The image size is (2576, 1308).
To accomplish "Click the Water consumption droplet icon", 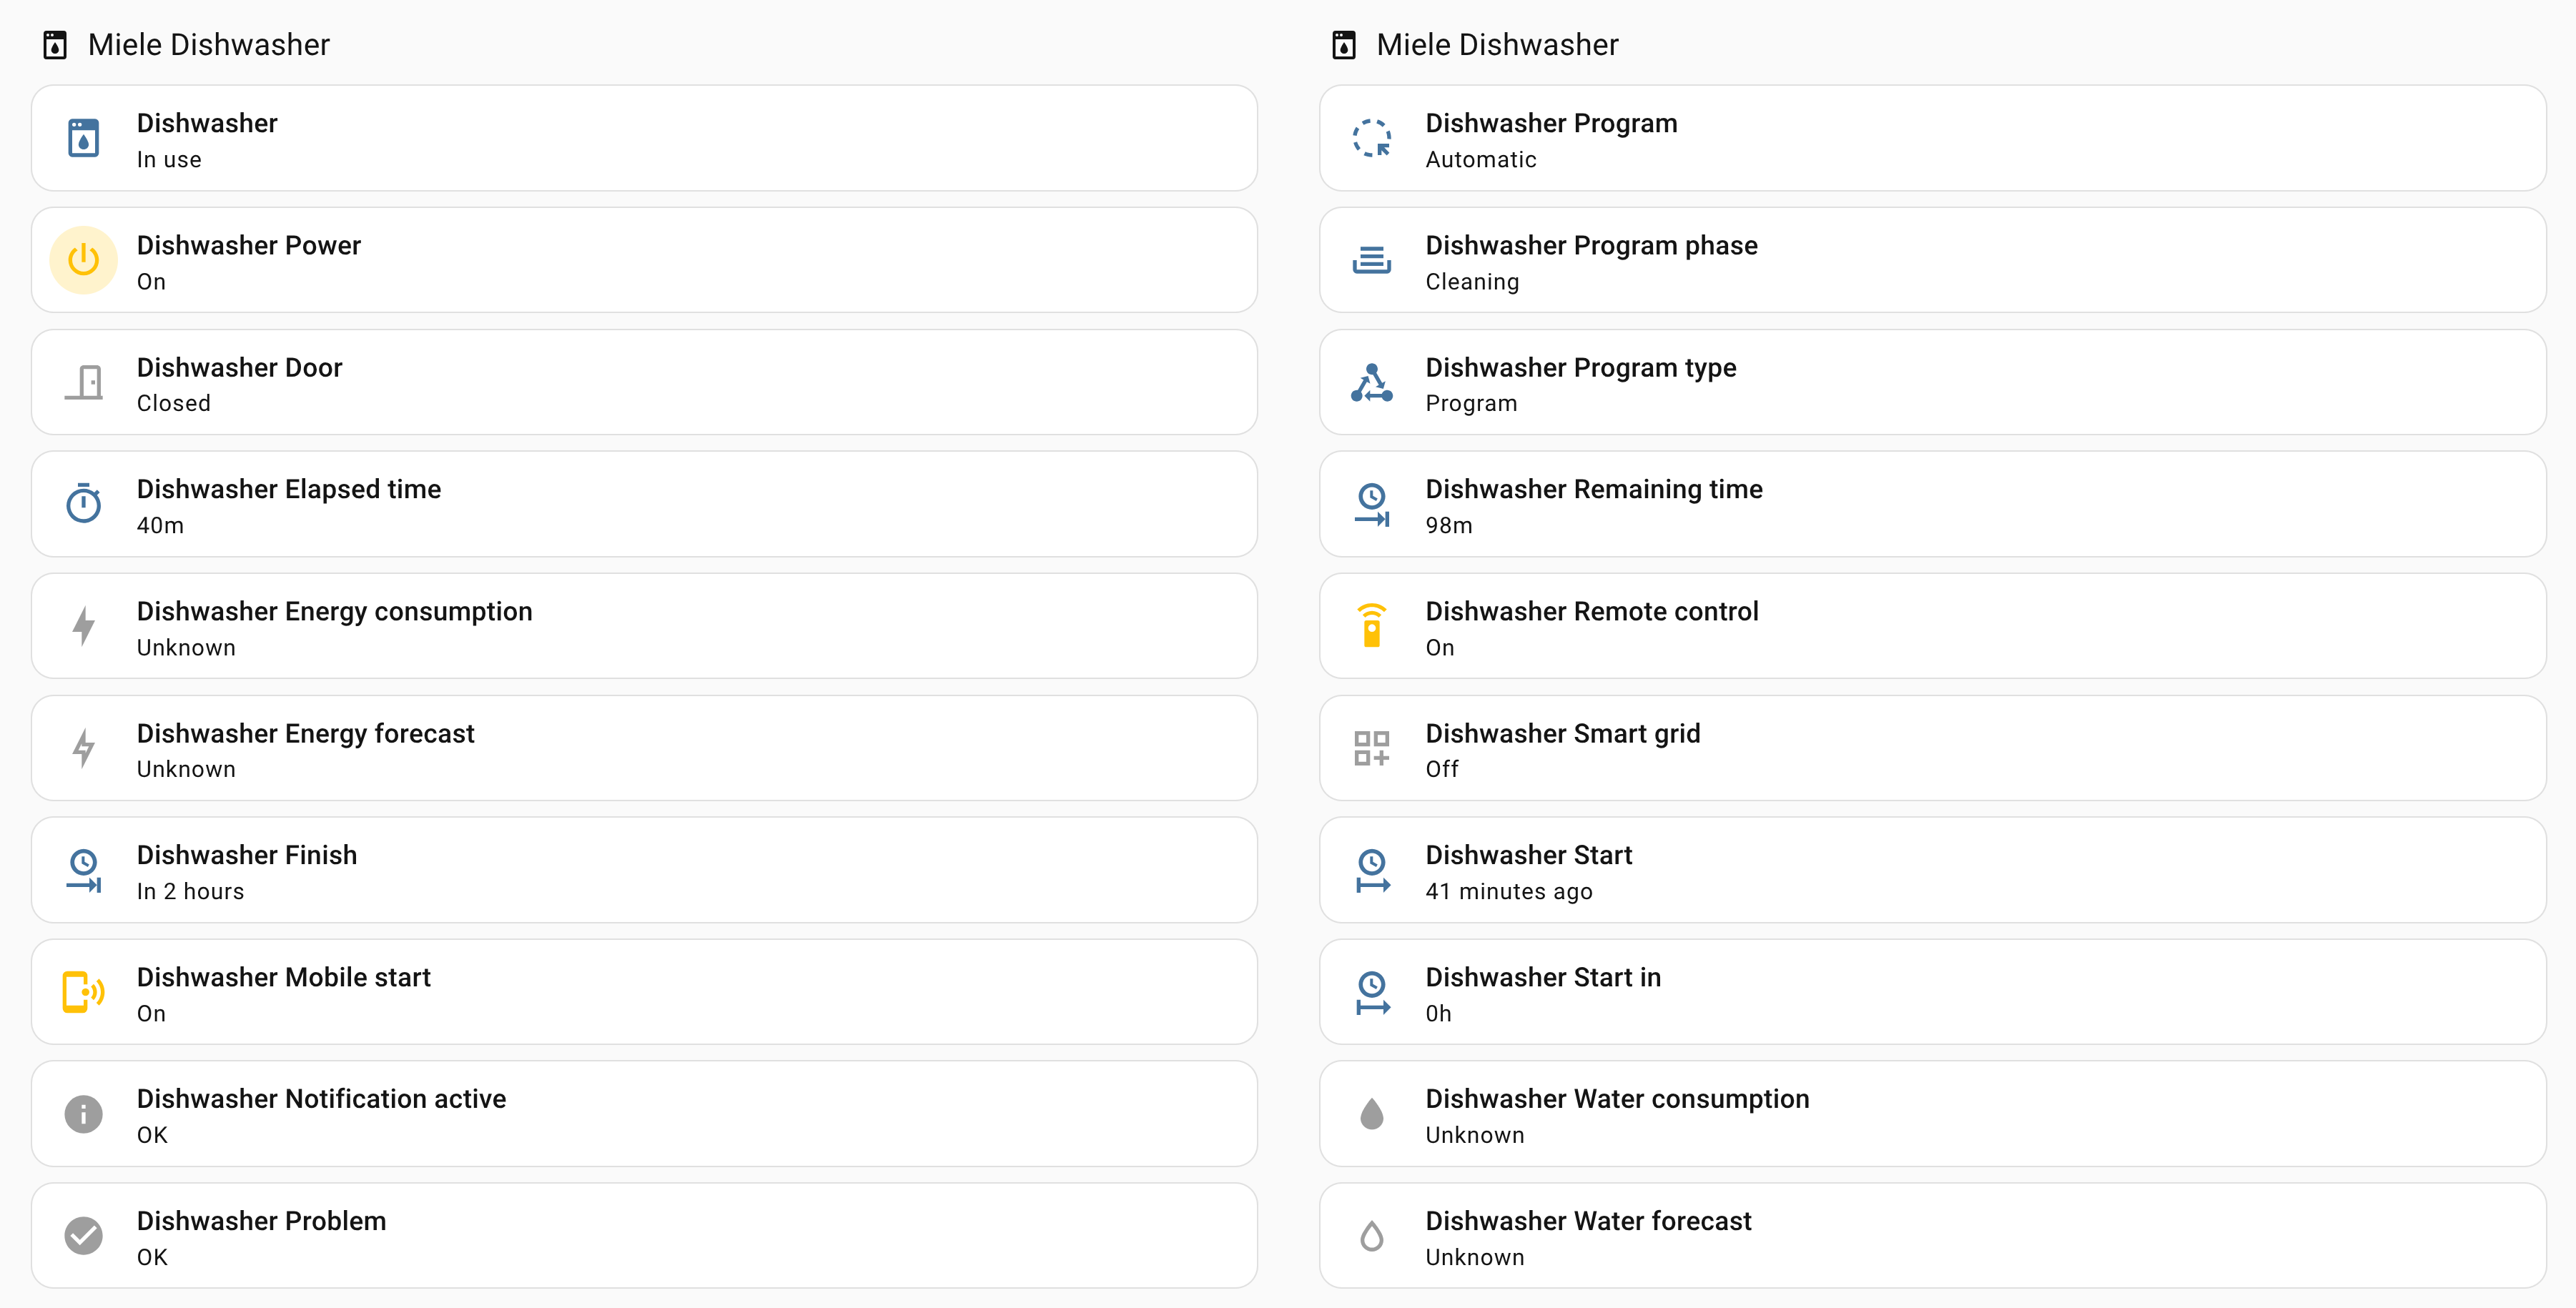I will (x=1371, y=1114).
